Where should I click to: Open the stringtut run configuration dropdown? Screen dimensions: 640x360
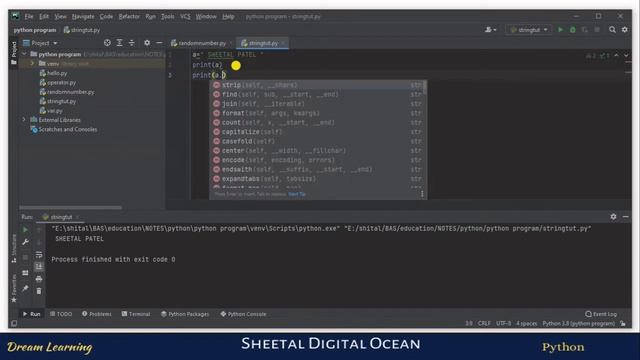[529, 30]
